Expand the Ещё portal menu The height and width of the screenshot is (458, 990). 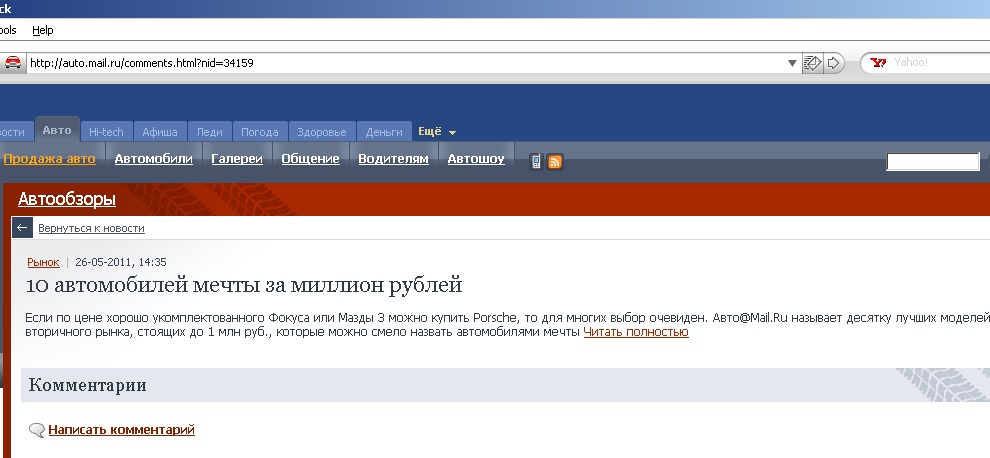pos(437,132)
